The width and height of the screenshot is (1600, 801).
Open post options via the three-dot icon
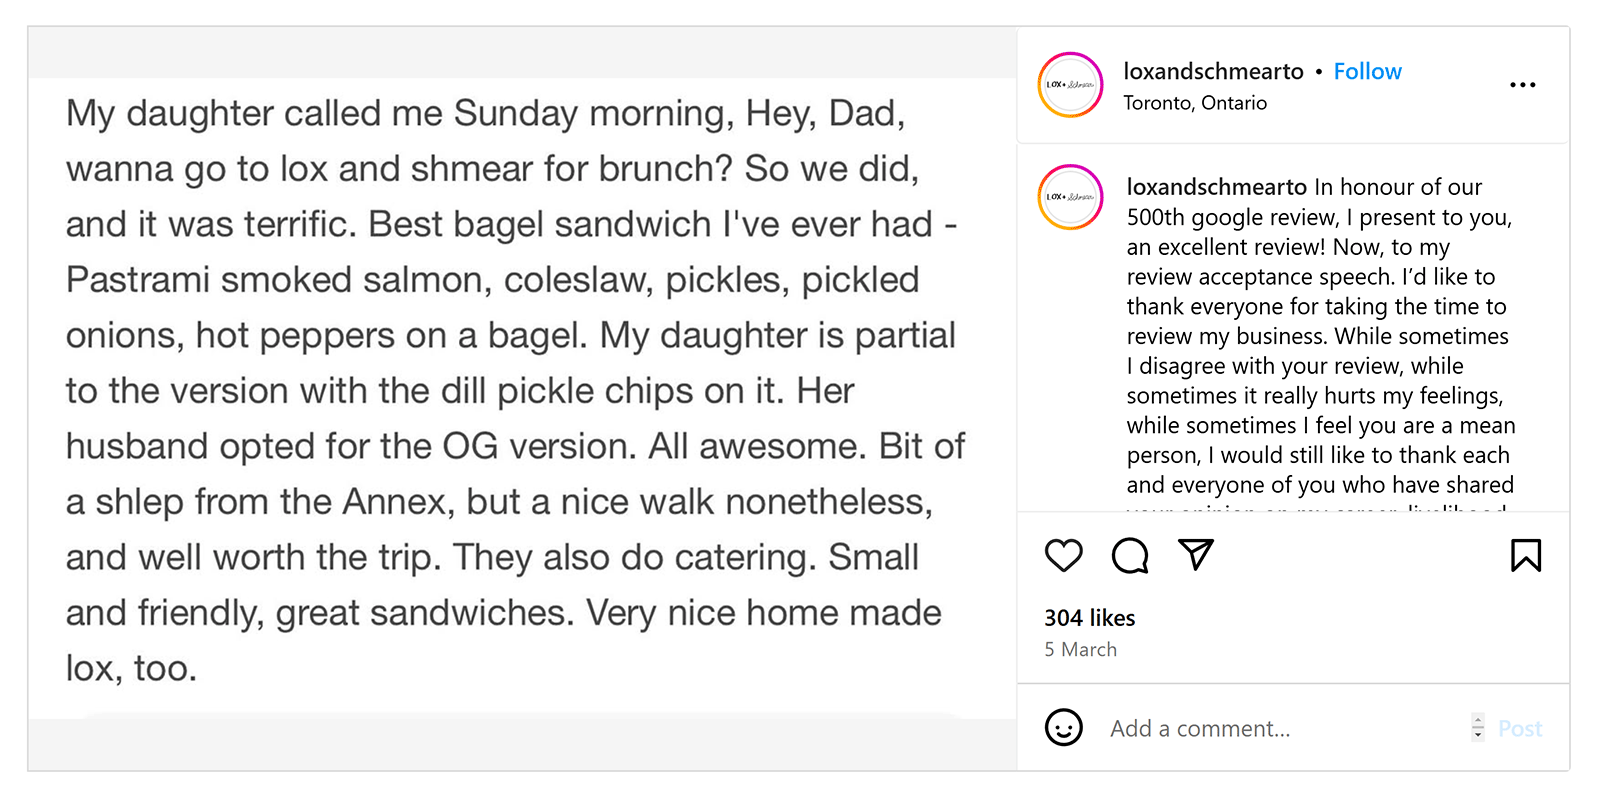1522,85
